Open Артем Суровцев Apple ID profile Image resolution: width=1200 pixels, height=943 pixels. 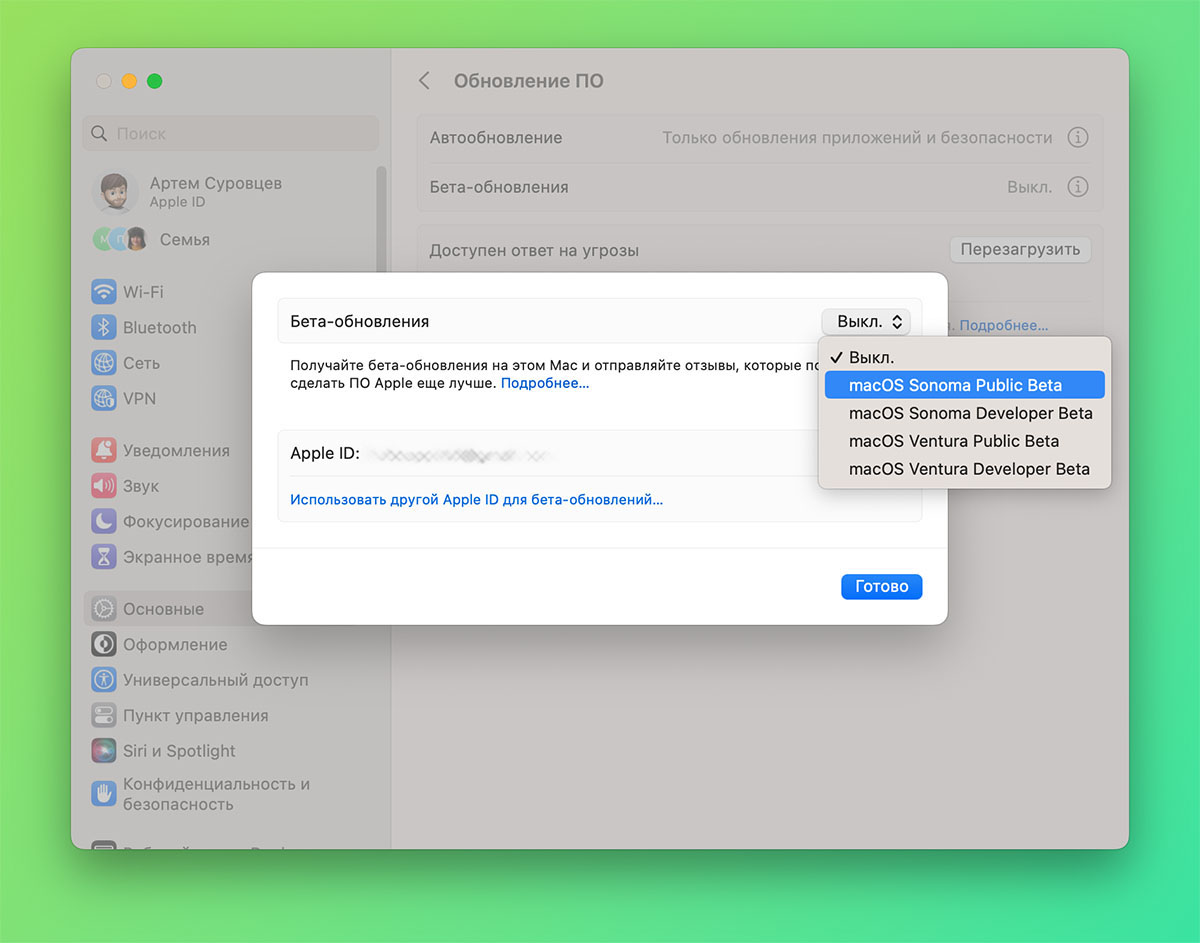[x=187, y=191]
